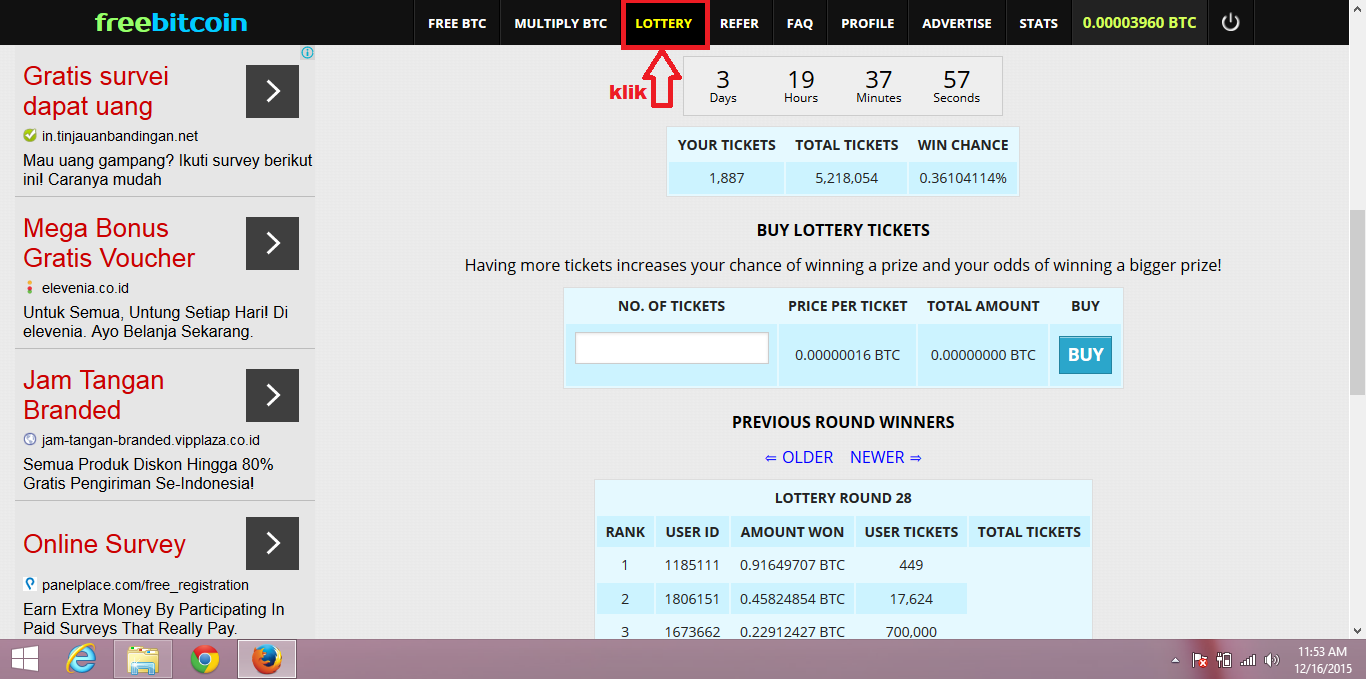This screenshot has width=1366, height=679.
Task: Open File Explorer from the taskbar
Action: (x=143, y=659)
